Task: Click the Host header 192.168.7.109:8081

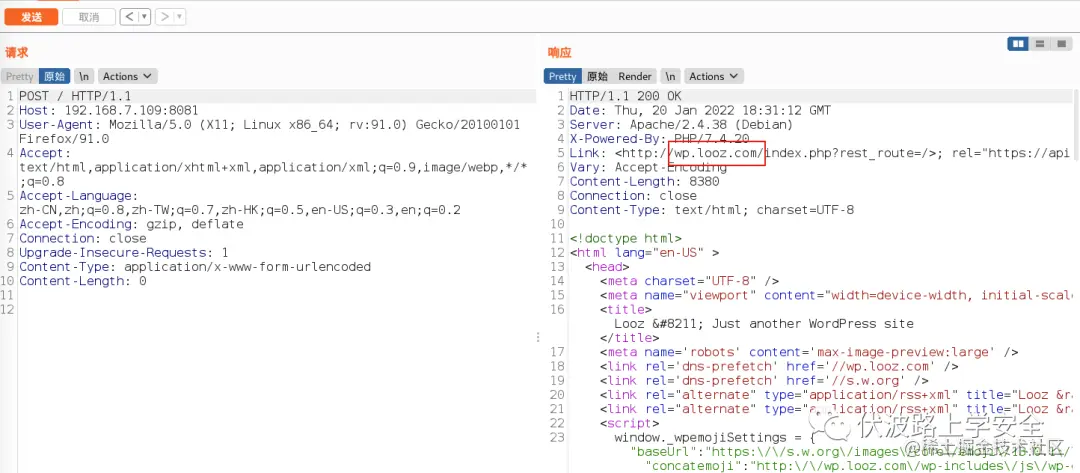Action: pyautogui.click(x=109, y=111)
